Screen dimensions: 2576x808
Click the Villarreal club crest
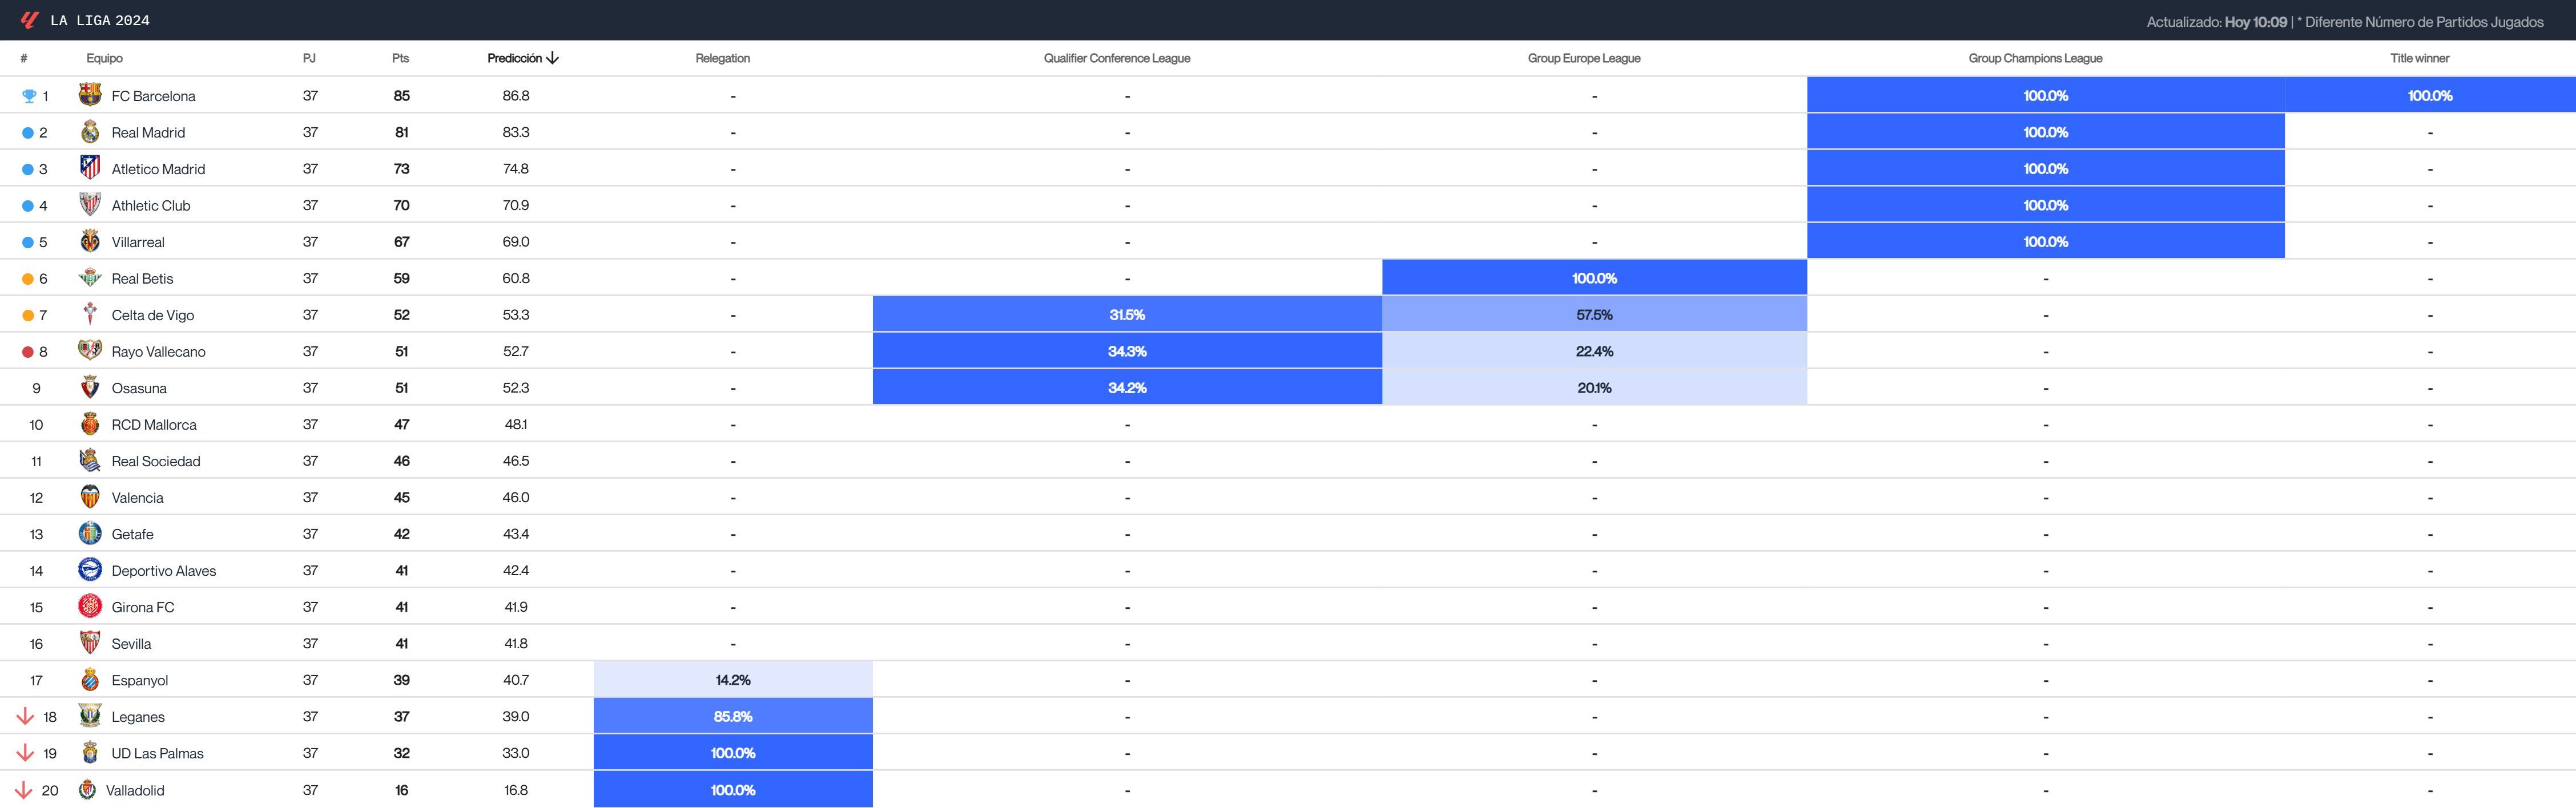coord(89,241)
